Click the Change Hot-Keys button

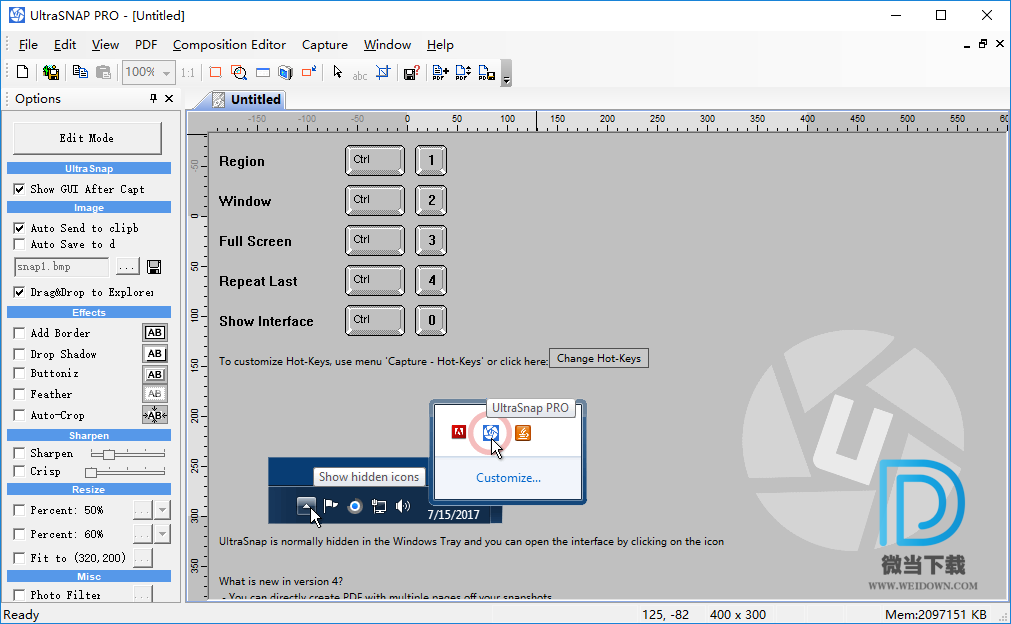598,358
